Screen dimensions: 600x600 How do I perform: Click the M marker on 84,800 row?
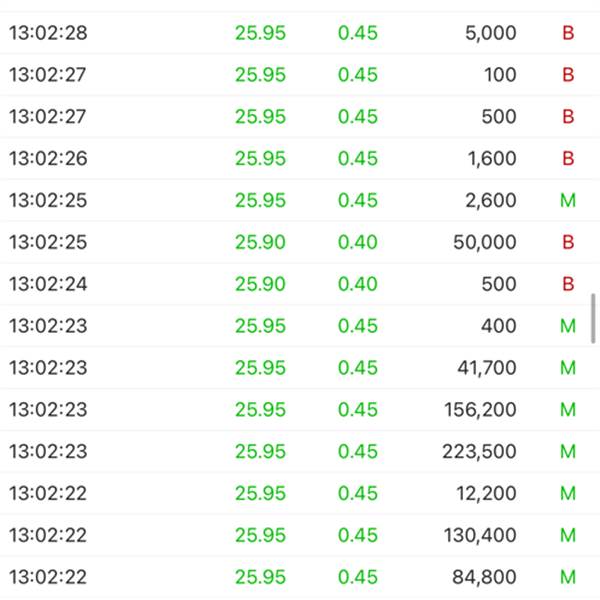tap(568, 577)
